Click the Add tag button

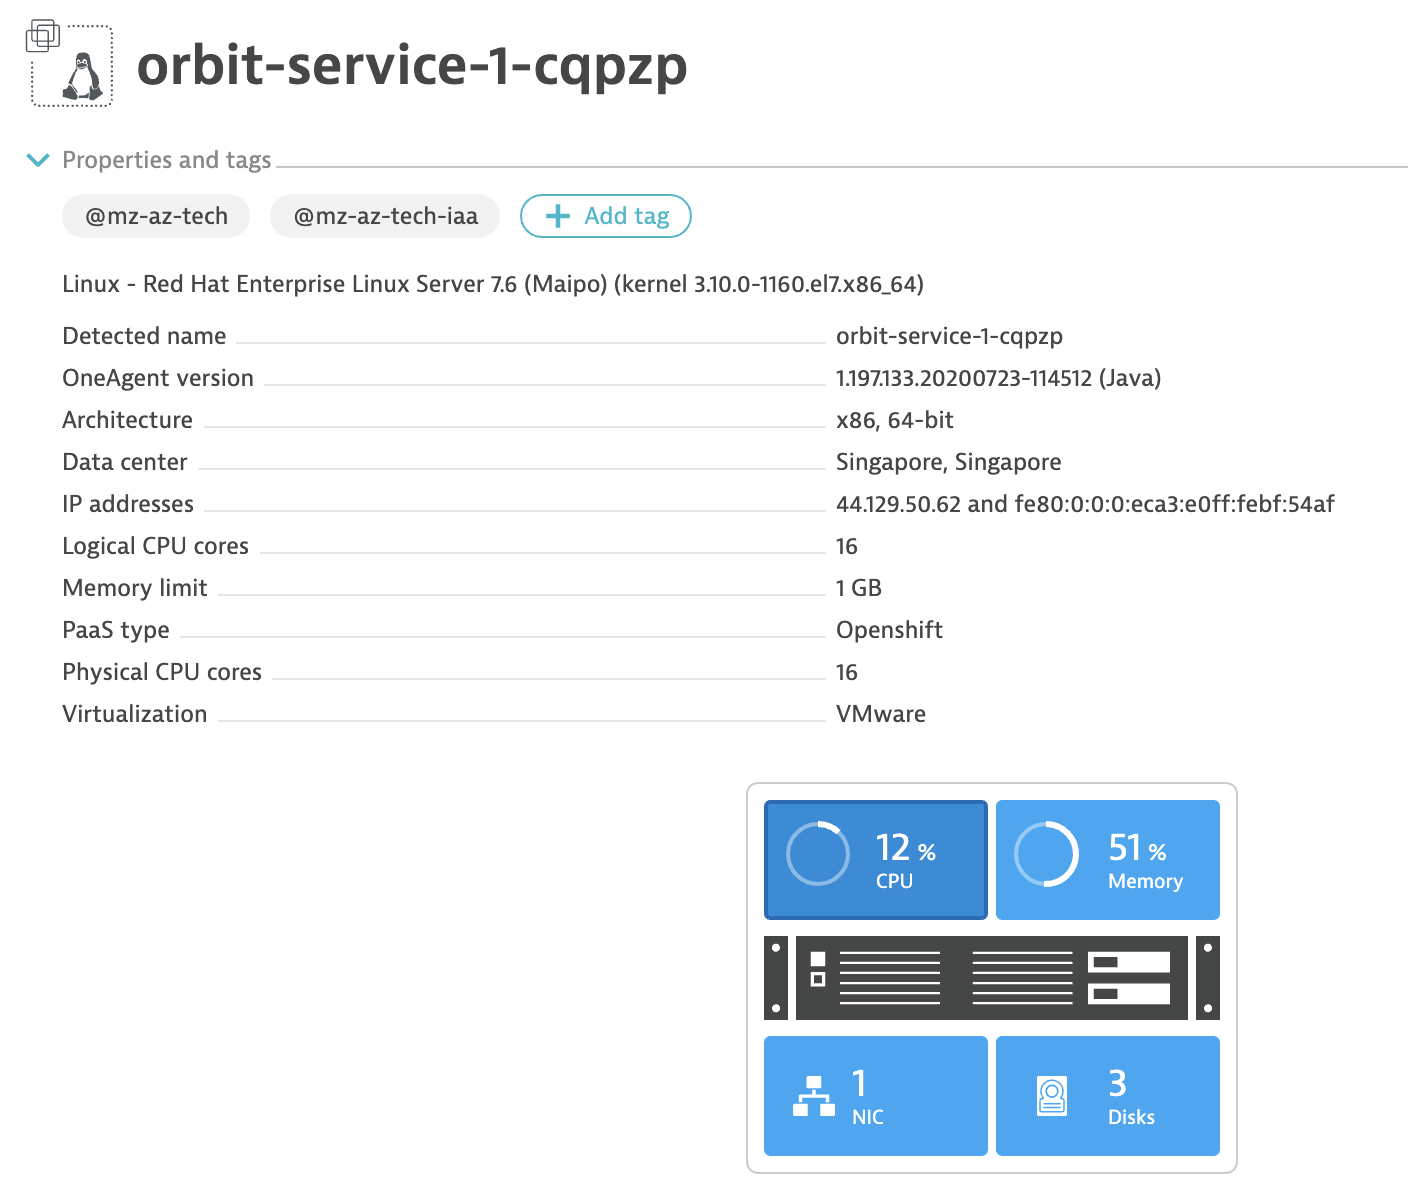tap(605, 216)
